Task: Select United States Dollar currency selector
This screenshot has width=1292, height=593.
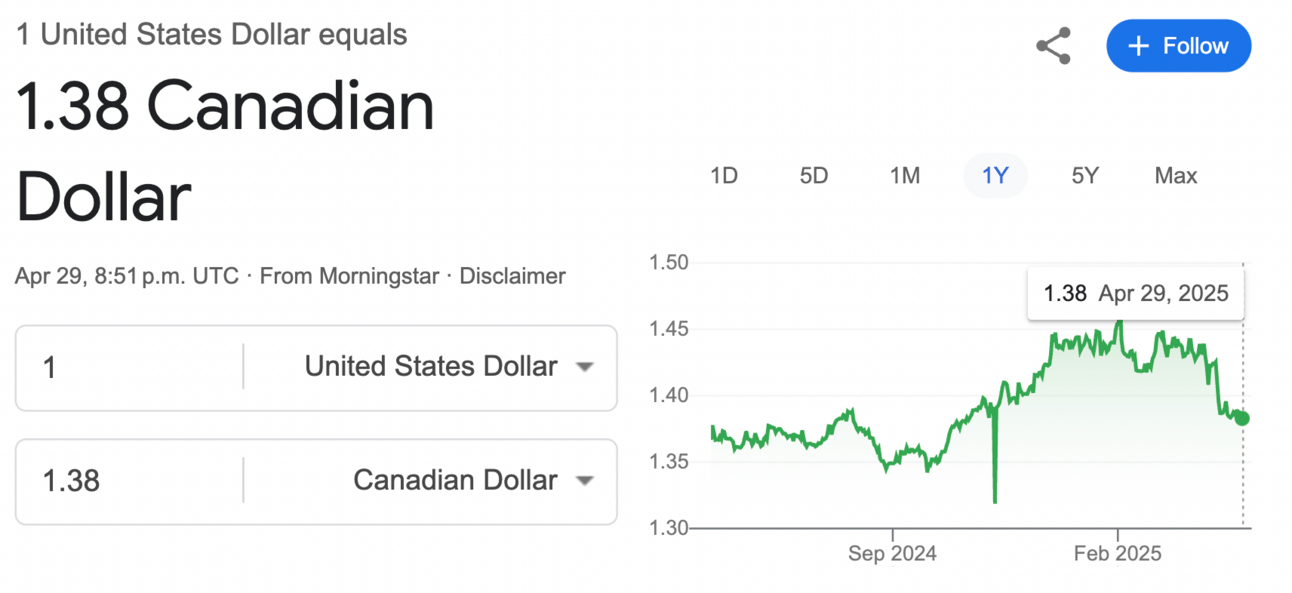Action: [430, 367]
